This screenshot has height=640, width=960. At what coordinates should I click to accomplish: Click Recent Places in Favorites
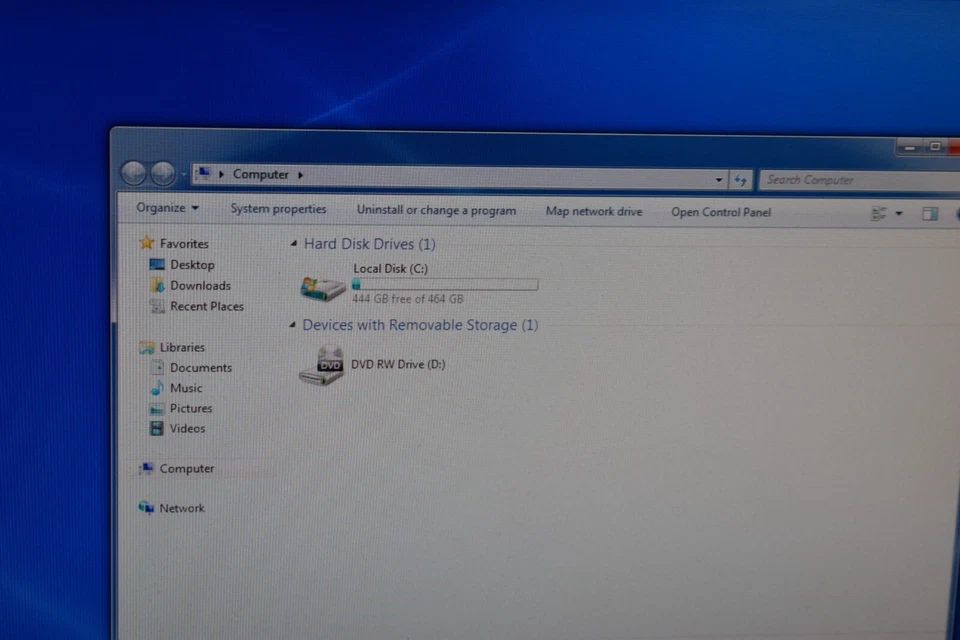206,306
